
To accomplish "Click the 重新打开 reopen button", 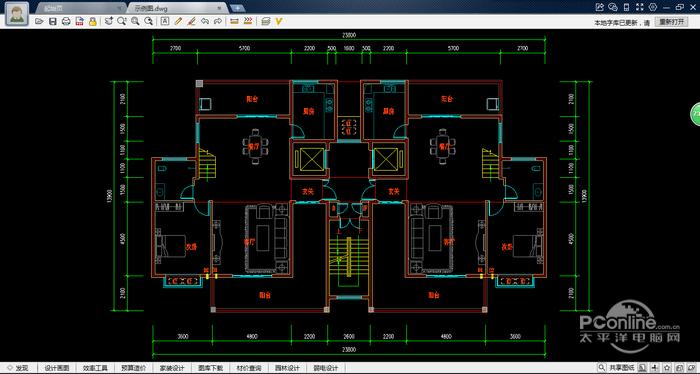I will (x=671, y=22).
